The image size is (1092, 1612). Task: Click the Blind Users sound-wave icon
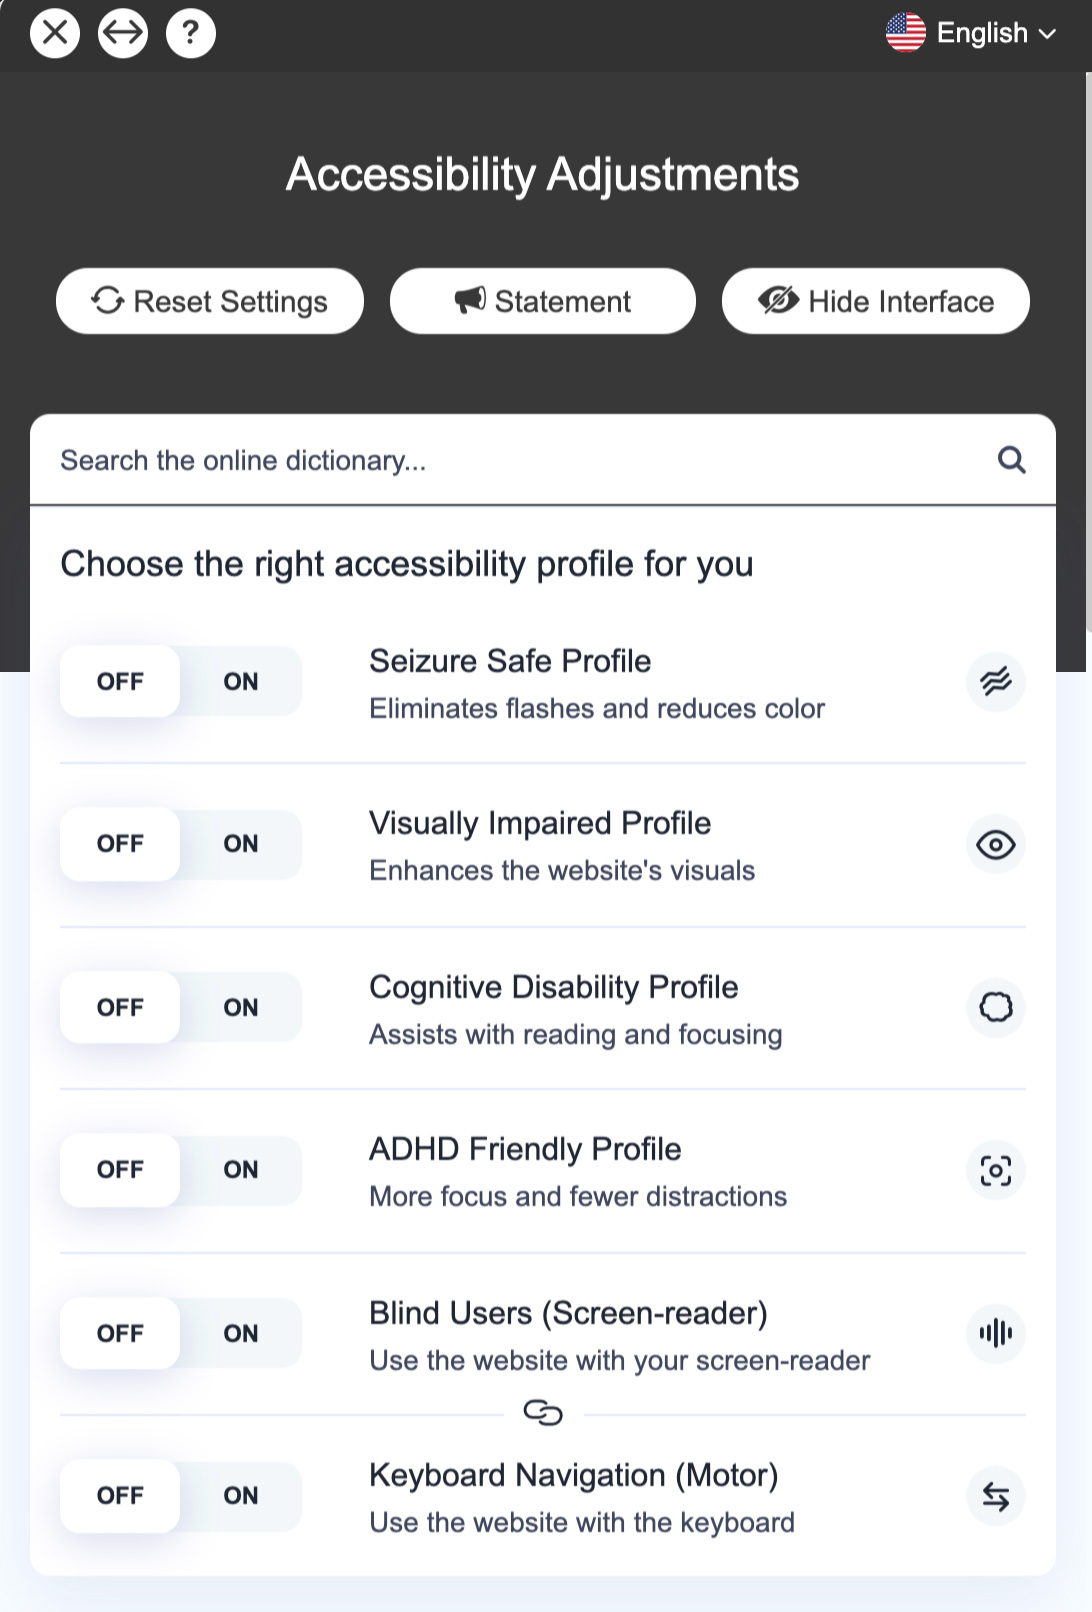(996, 1333)
